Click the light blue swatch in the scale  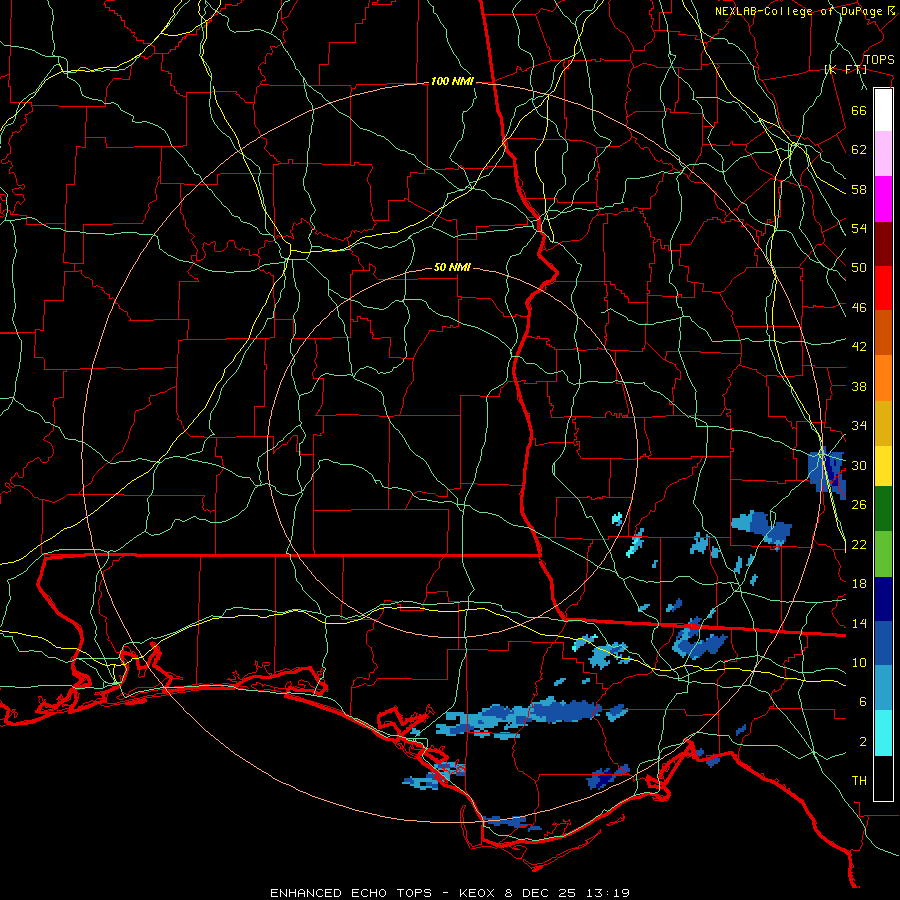[x=883, y=688]
